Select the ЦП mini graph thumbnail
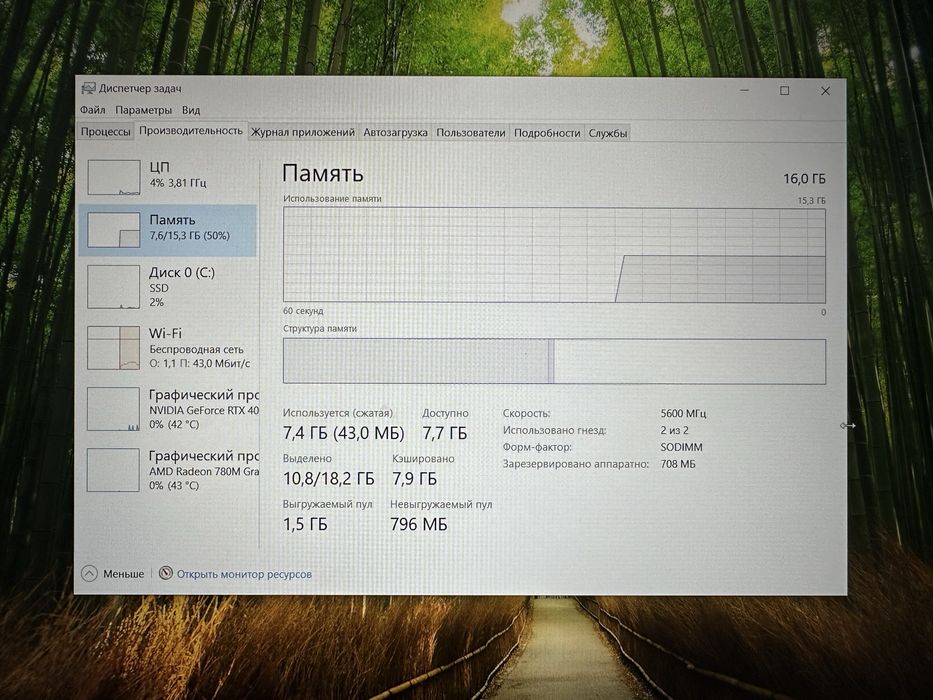The height and width of the screenshot is (700, 933). click(x=114, y=177)
